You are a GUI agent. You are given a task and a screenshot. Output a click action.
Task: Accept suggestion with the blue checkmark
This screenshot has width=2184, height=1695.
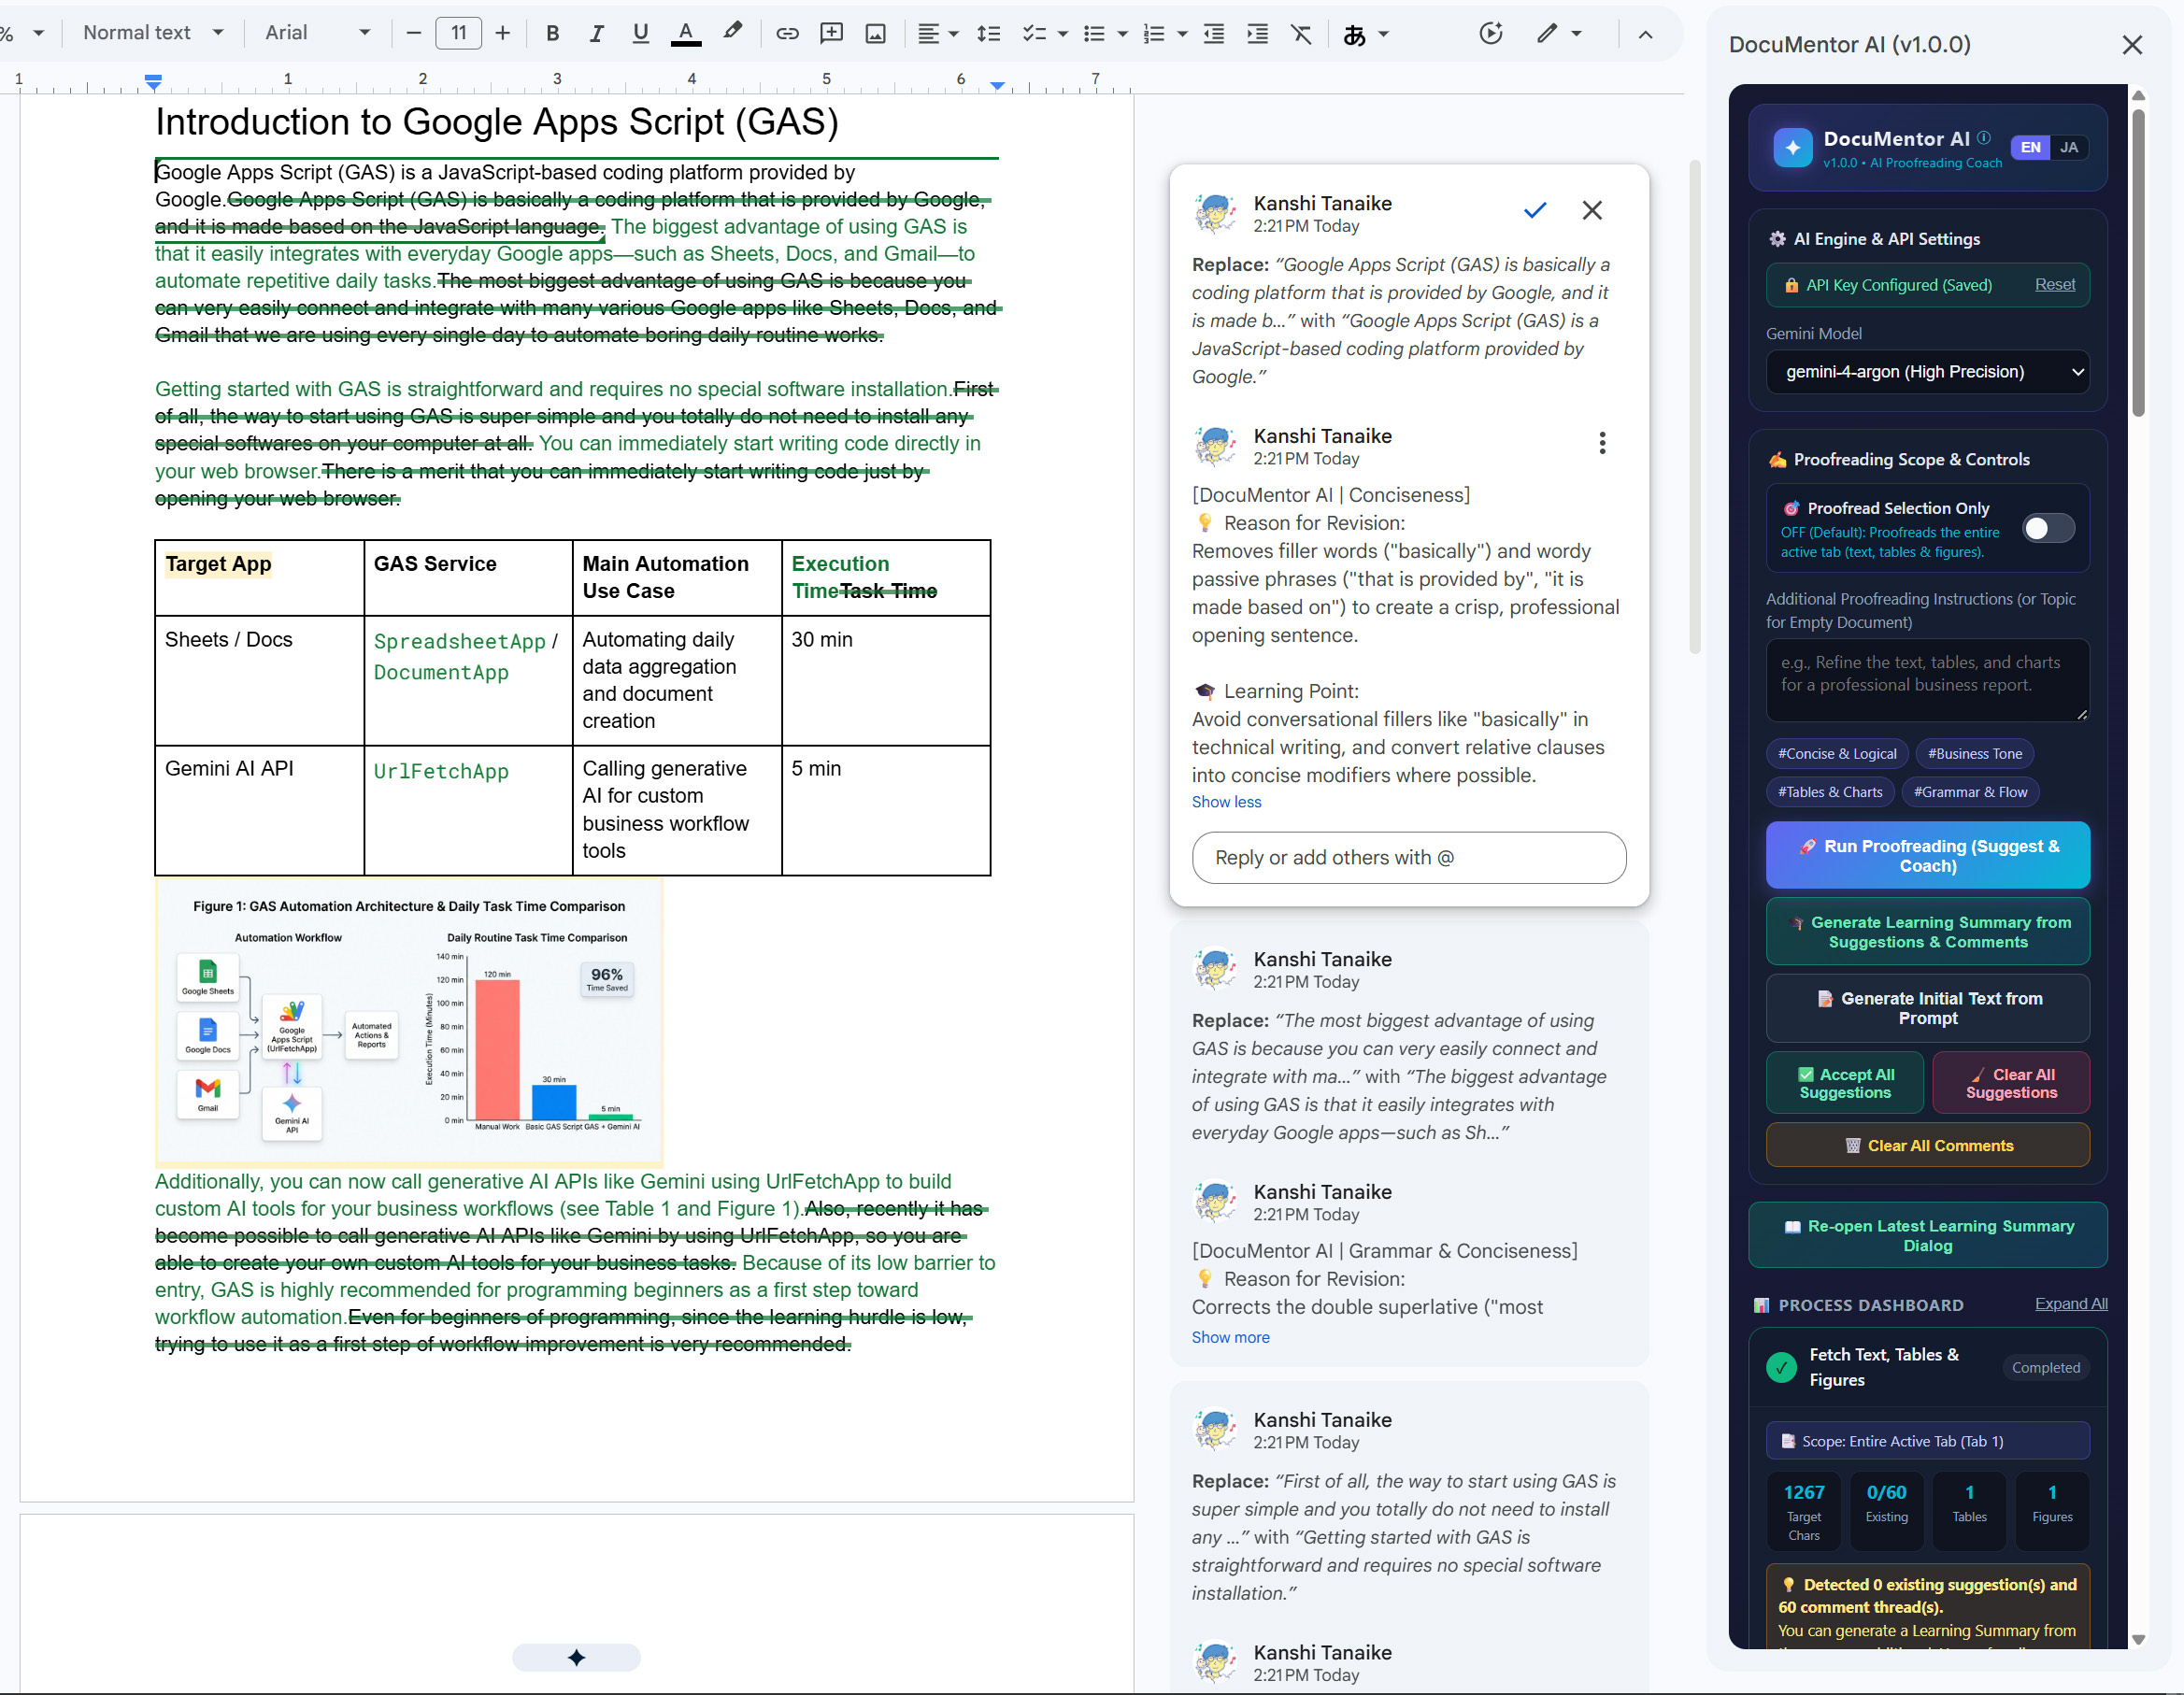tap(1534, 210)
